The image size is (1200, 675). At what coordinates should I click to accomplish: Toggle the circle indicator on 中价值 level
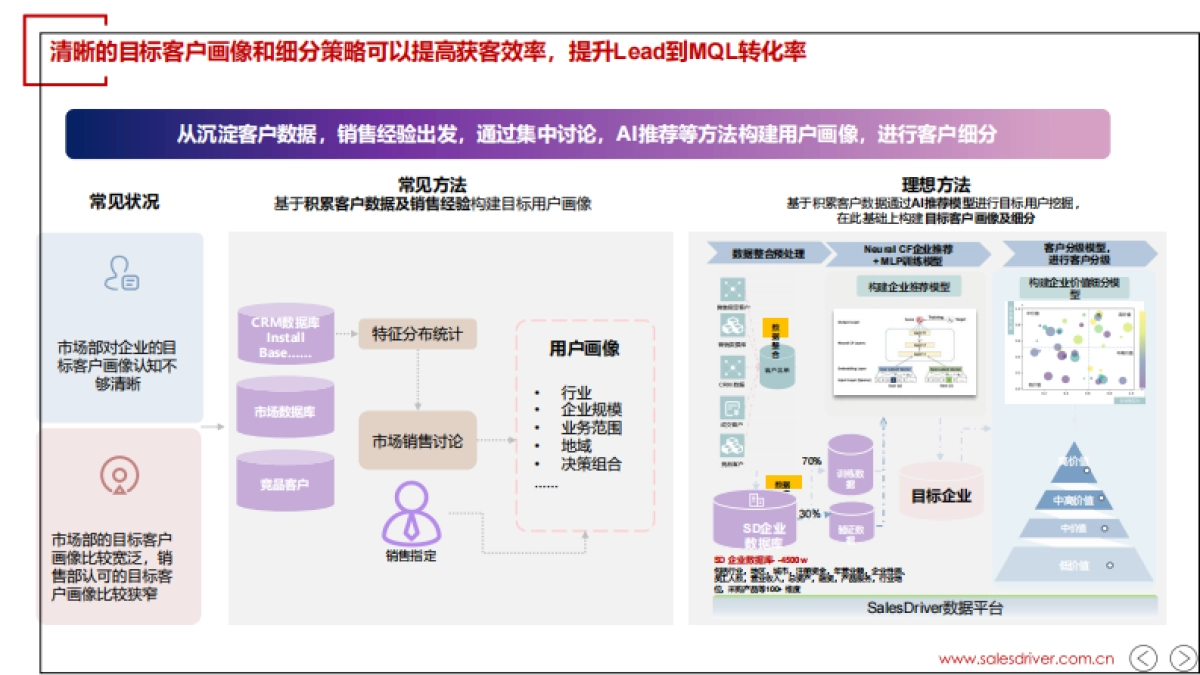[x=1105, y=528]
